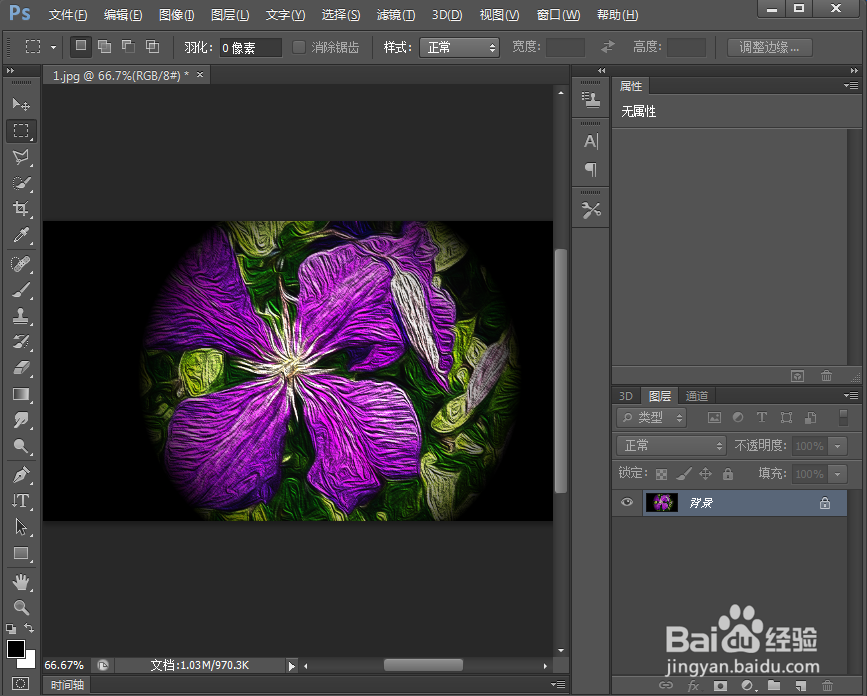Select the Polygonal Lasso tool

pyautogui.click(x=21, y=157)
